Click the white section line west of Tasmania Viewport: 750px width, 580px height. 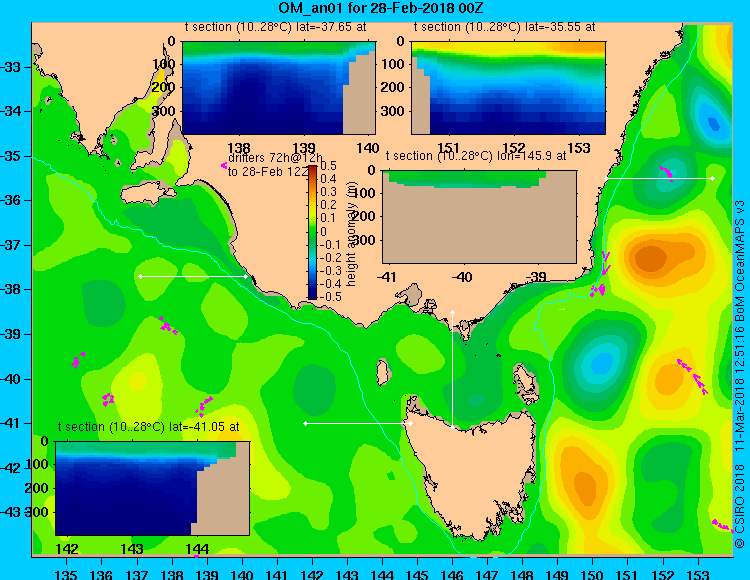click(358, 424)
